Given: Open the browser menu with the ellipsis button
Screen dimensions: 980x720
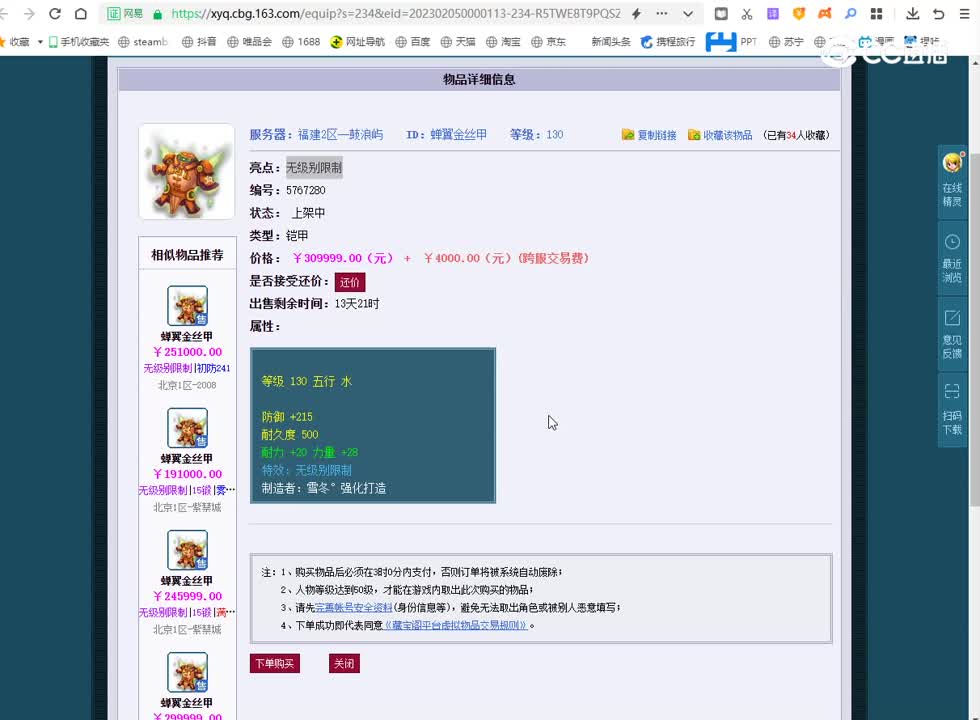Looking at the screenshot, I should pos(660,15).
